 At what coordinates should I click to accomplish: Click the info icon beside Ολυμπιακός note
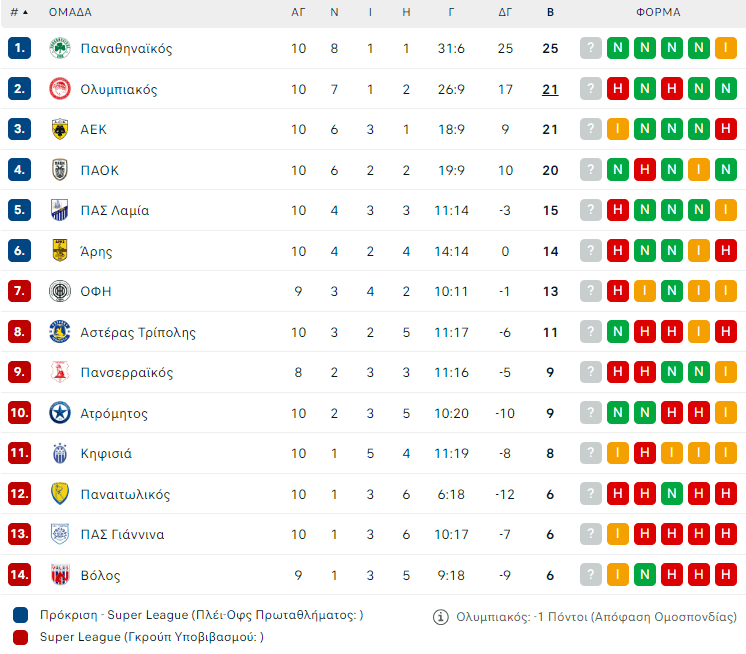(440, 617)
